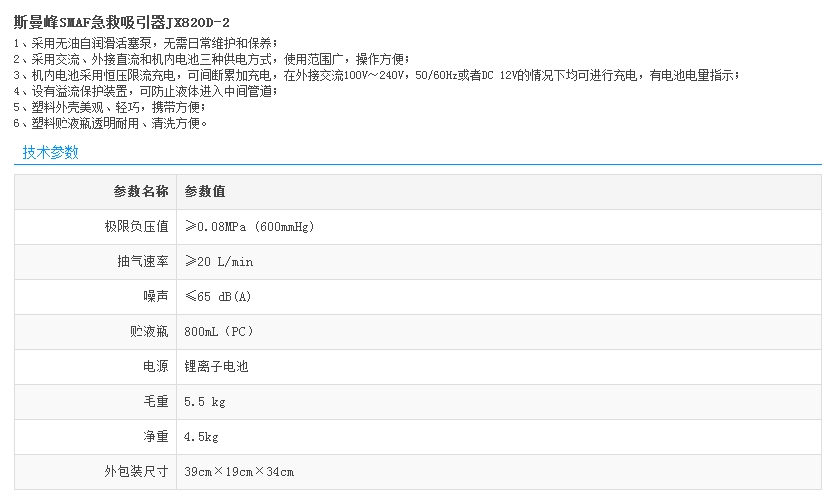Click feature line 4 about 溢流保护装置

coord(145,91)
